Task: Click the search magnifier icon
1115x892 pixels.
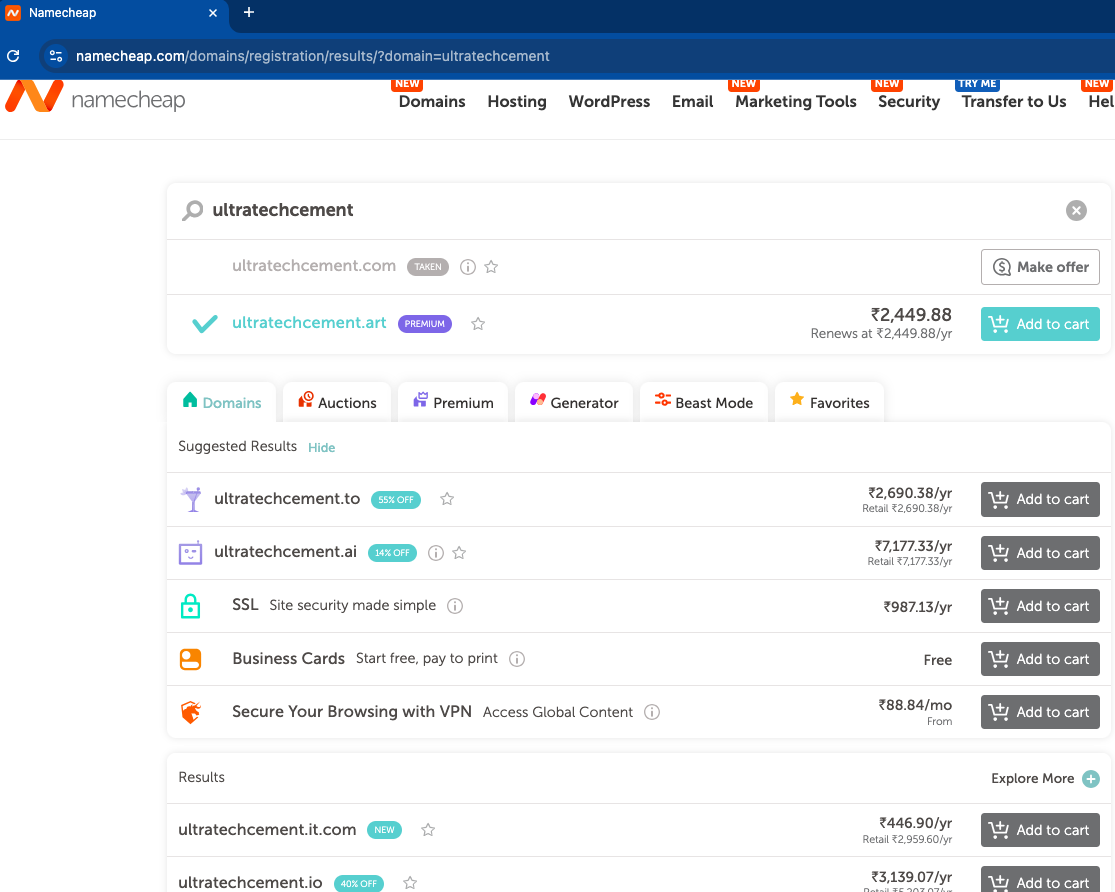Action: [192, 210]
